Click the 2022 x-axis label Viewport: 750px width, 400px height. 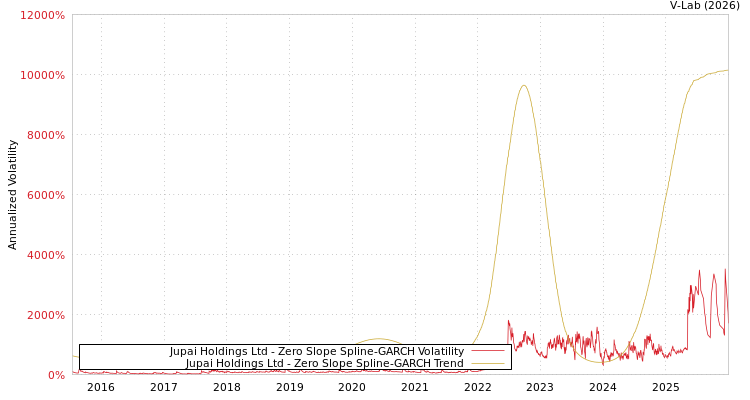click(x=477, y=387)
